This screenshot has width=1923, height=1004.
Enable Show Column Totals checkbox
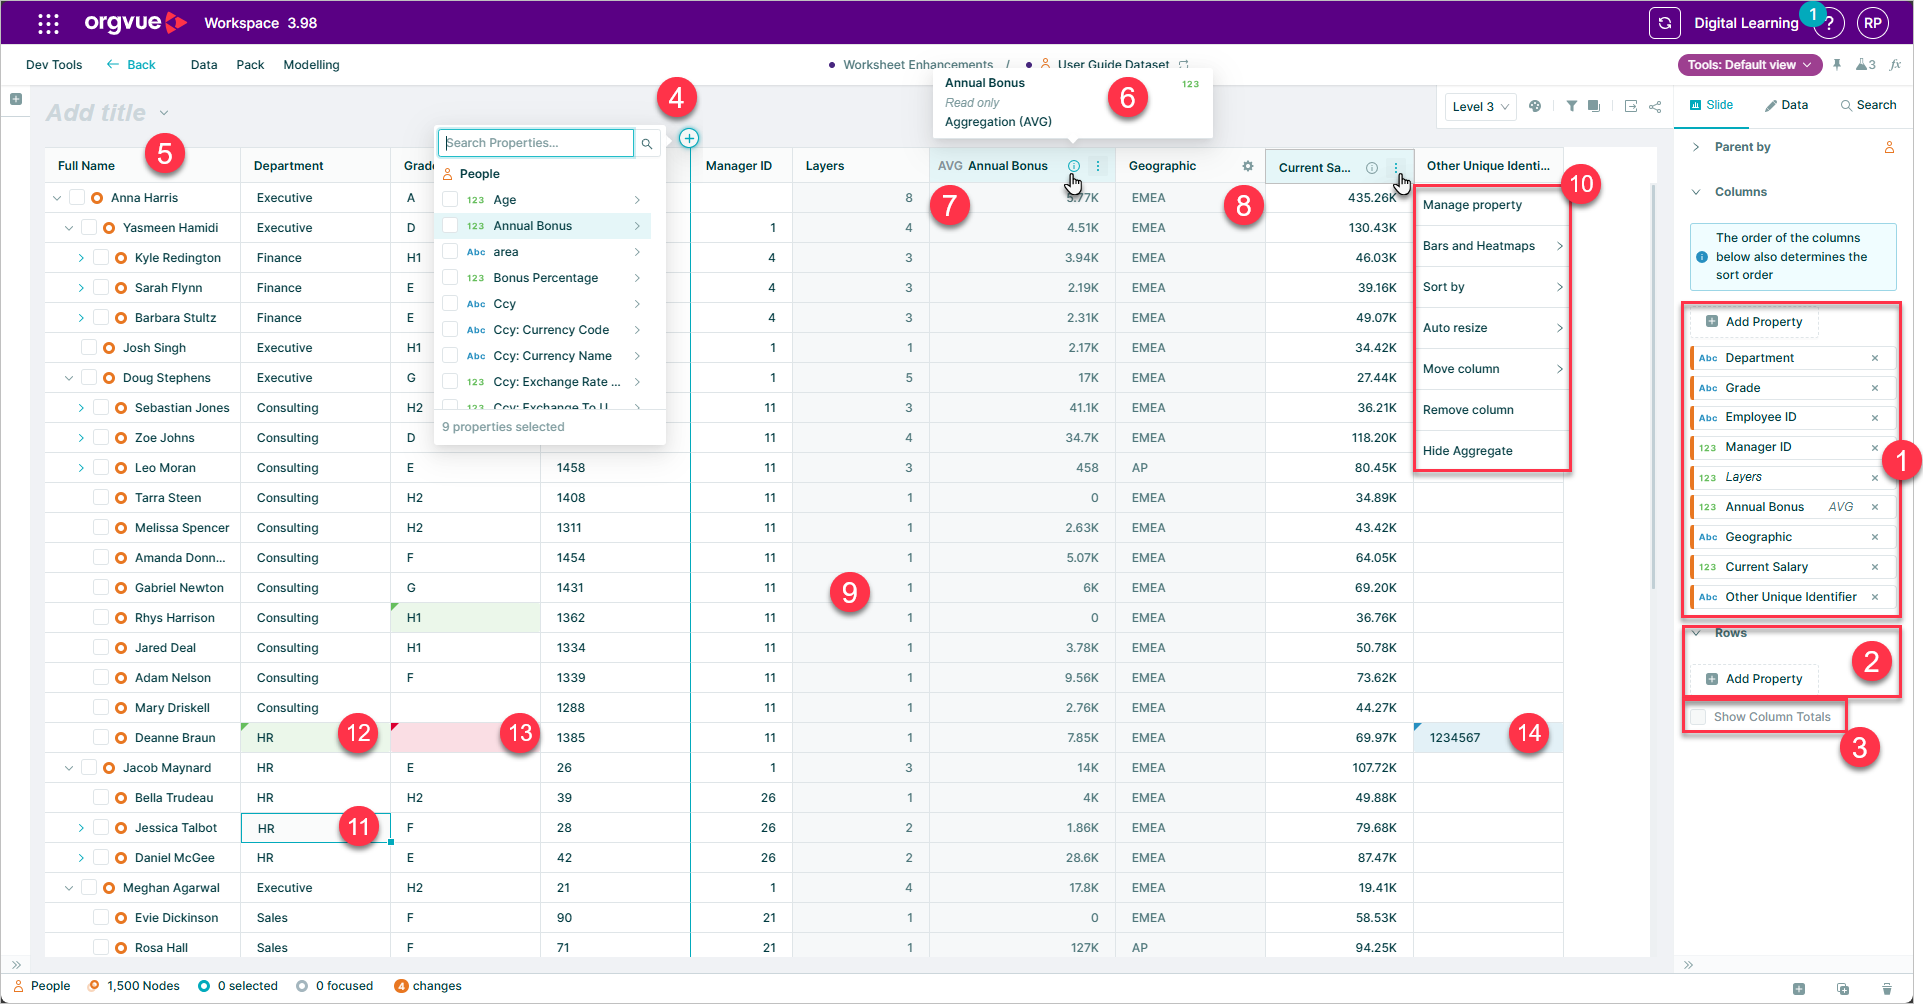click(1698, 717)
